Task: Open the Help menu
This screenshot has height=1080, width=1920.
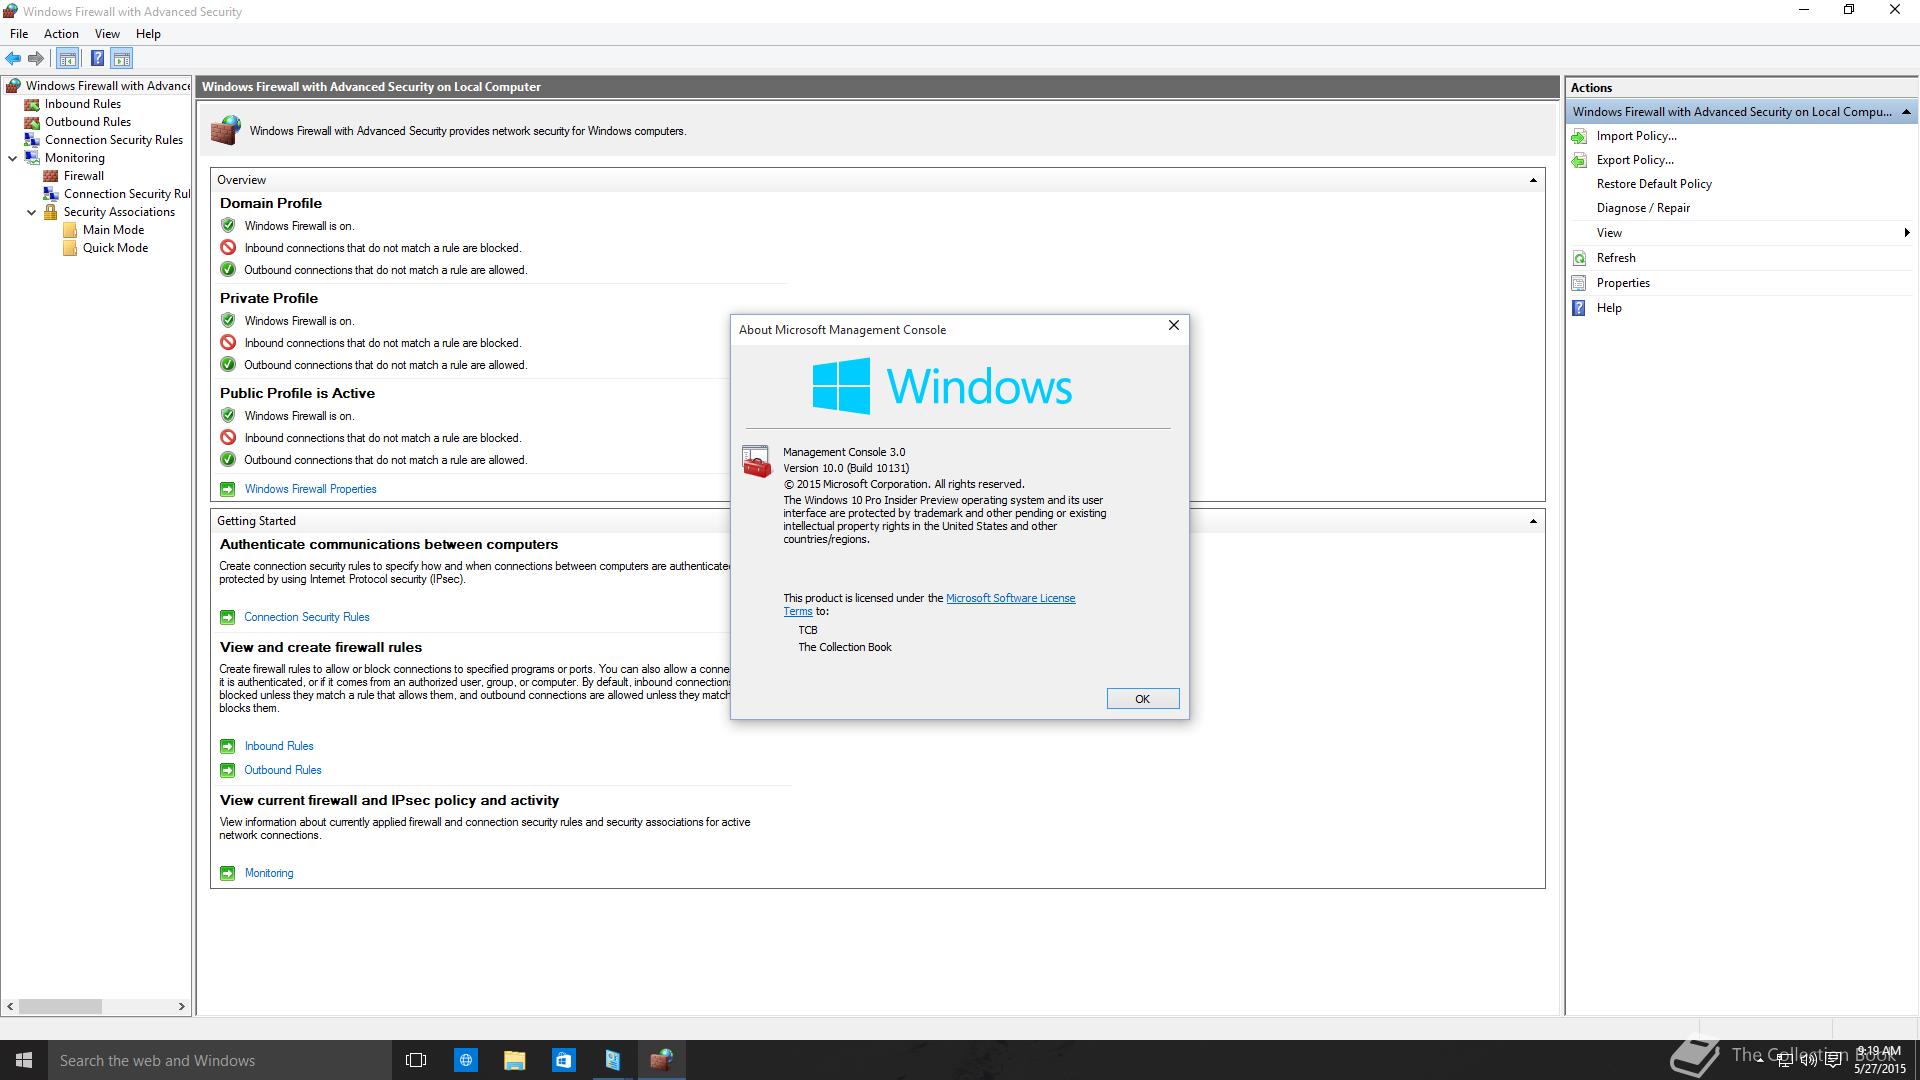Action: [148, 34]
